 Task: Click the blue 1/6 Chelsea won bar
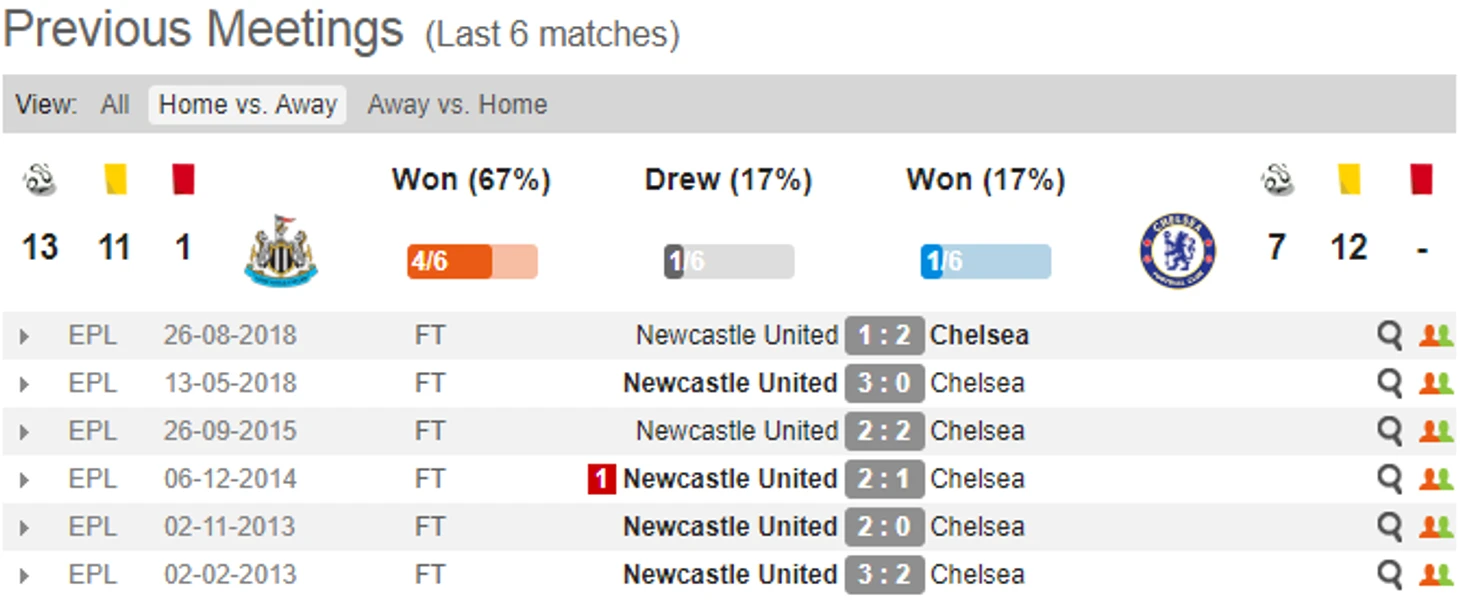[985, 262]
